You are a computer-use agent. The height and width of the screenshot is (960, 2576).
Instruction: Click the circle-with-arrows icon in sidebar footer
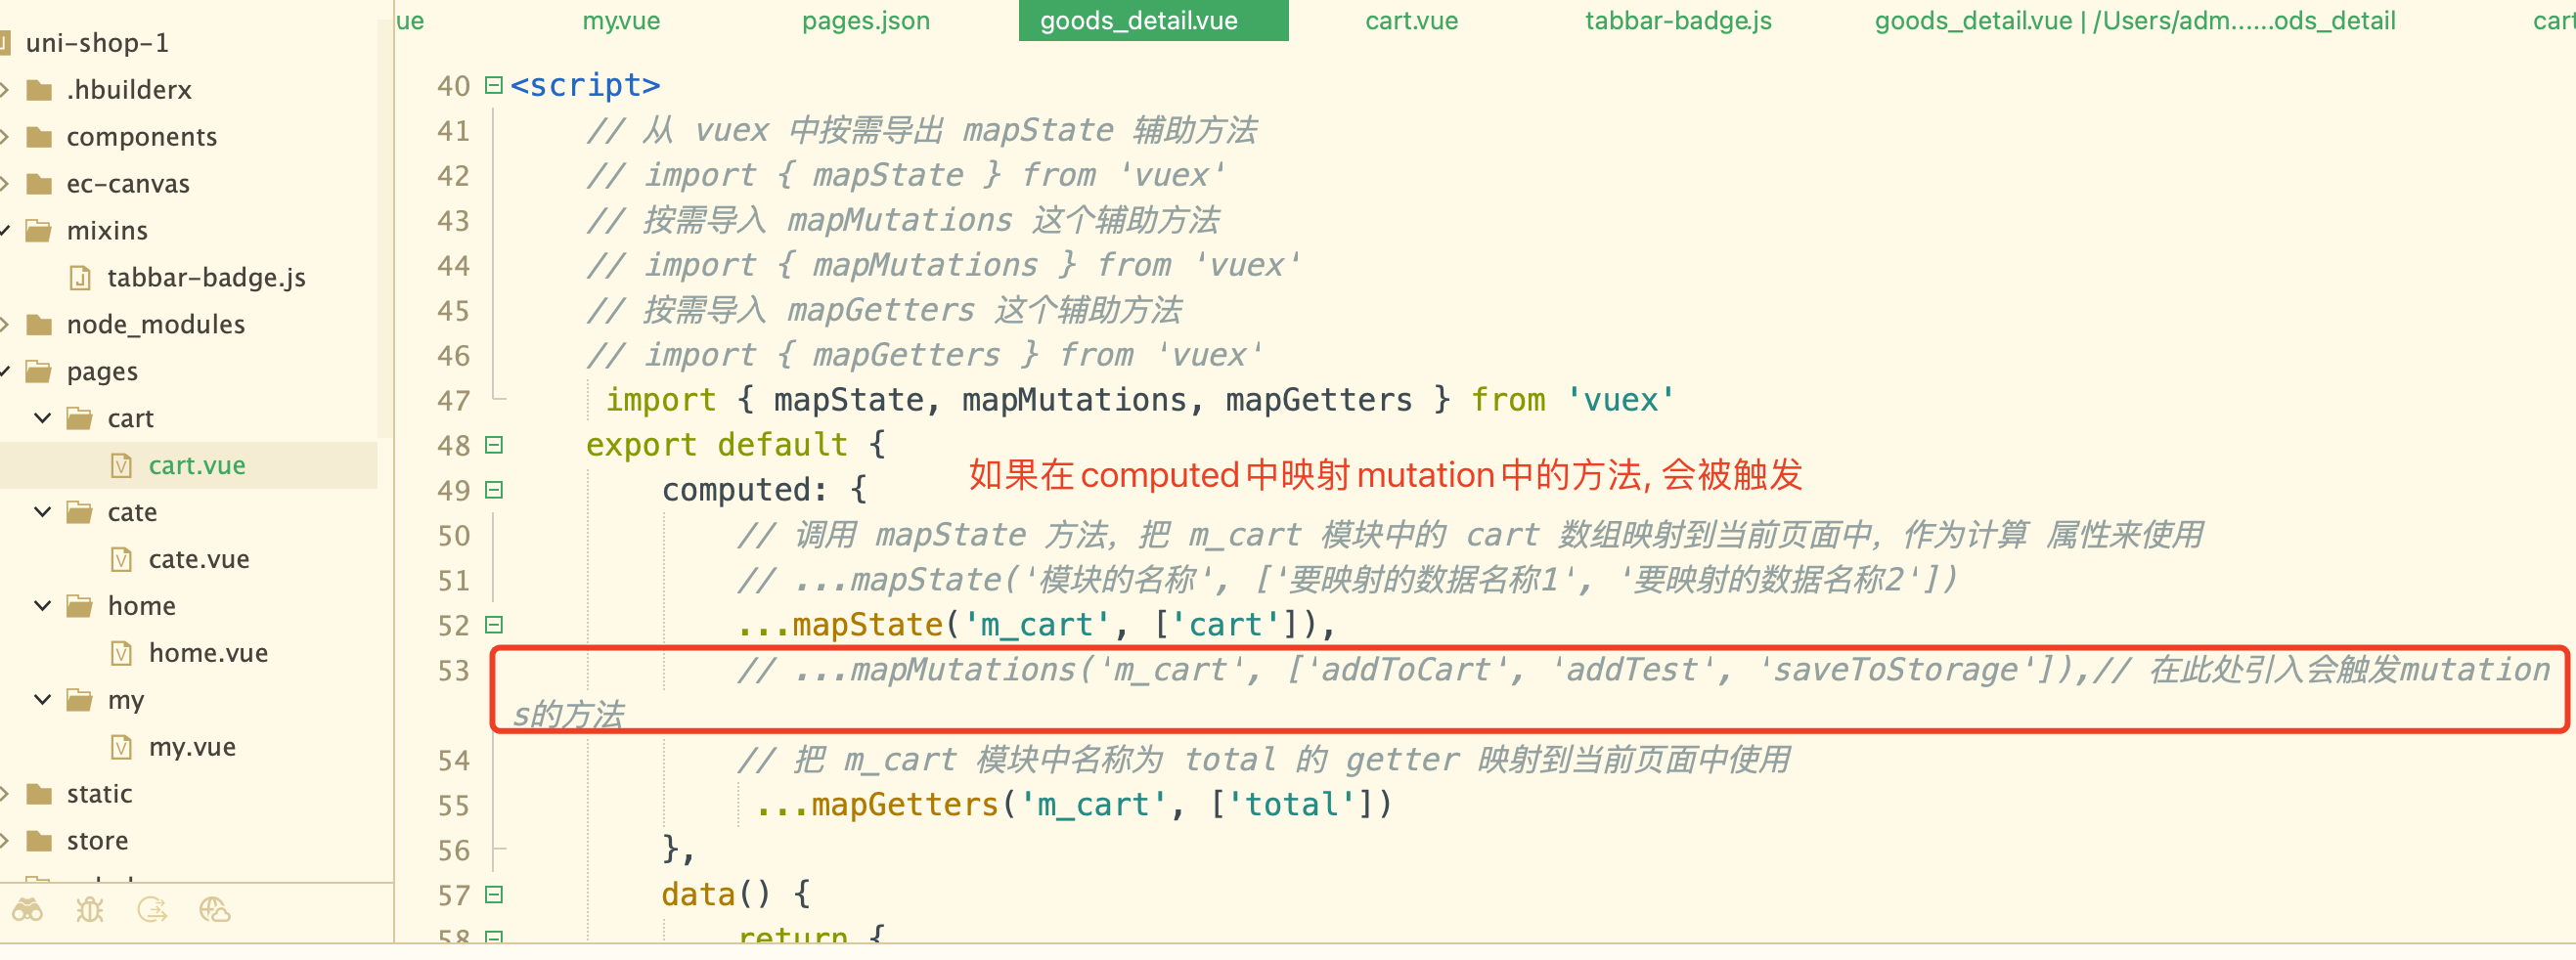pyautogui.click(x=152, y=909)
